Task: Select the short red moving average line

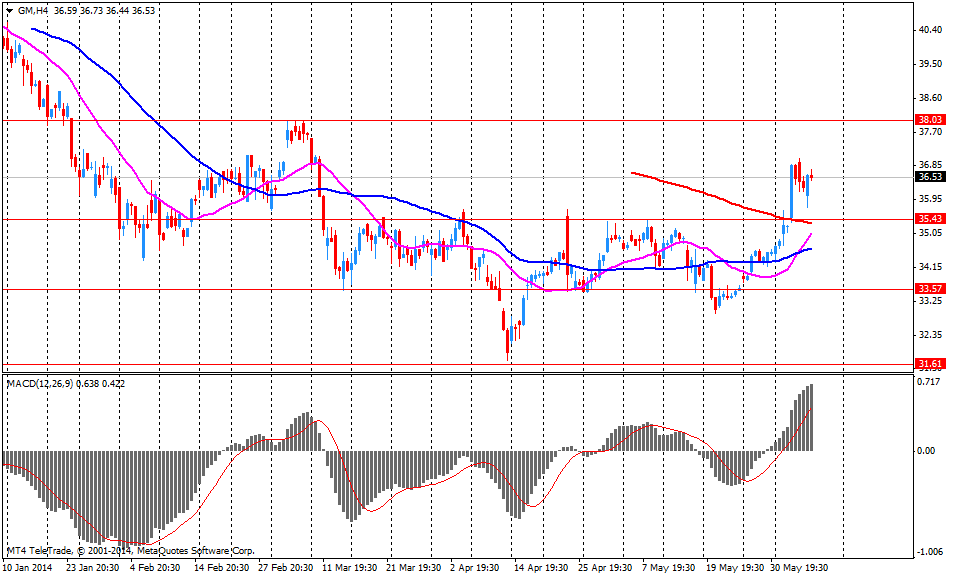Action: [x=700, y=189]
